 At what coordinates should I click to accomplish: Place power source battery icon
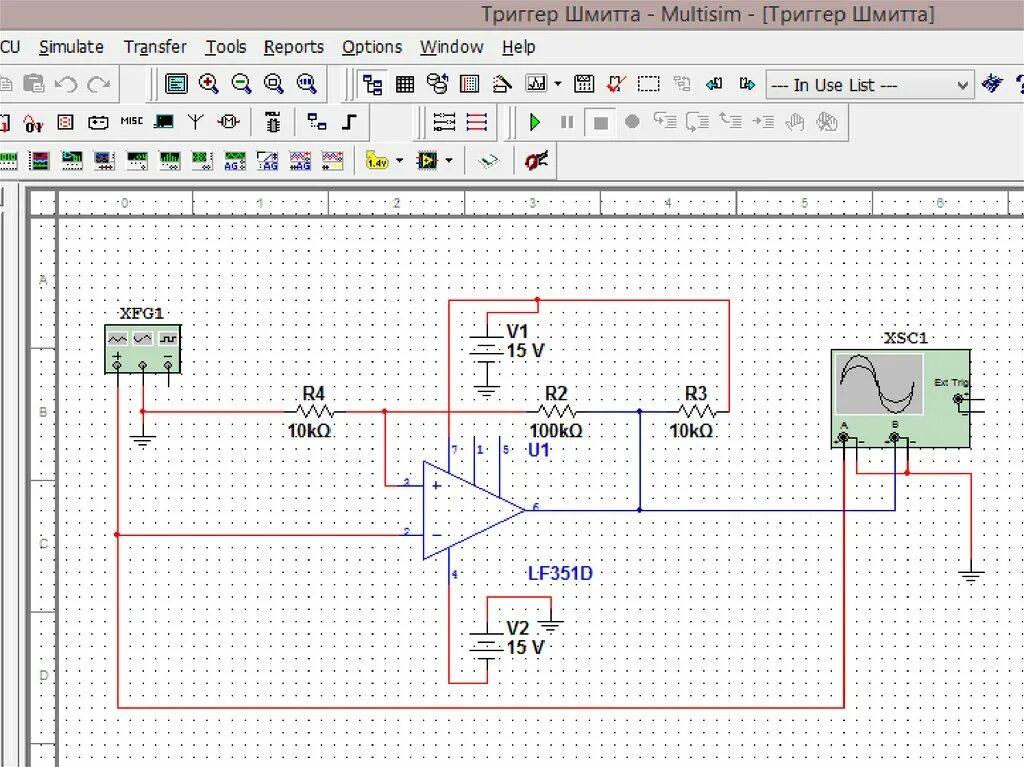point(98,122)
